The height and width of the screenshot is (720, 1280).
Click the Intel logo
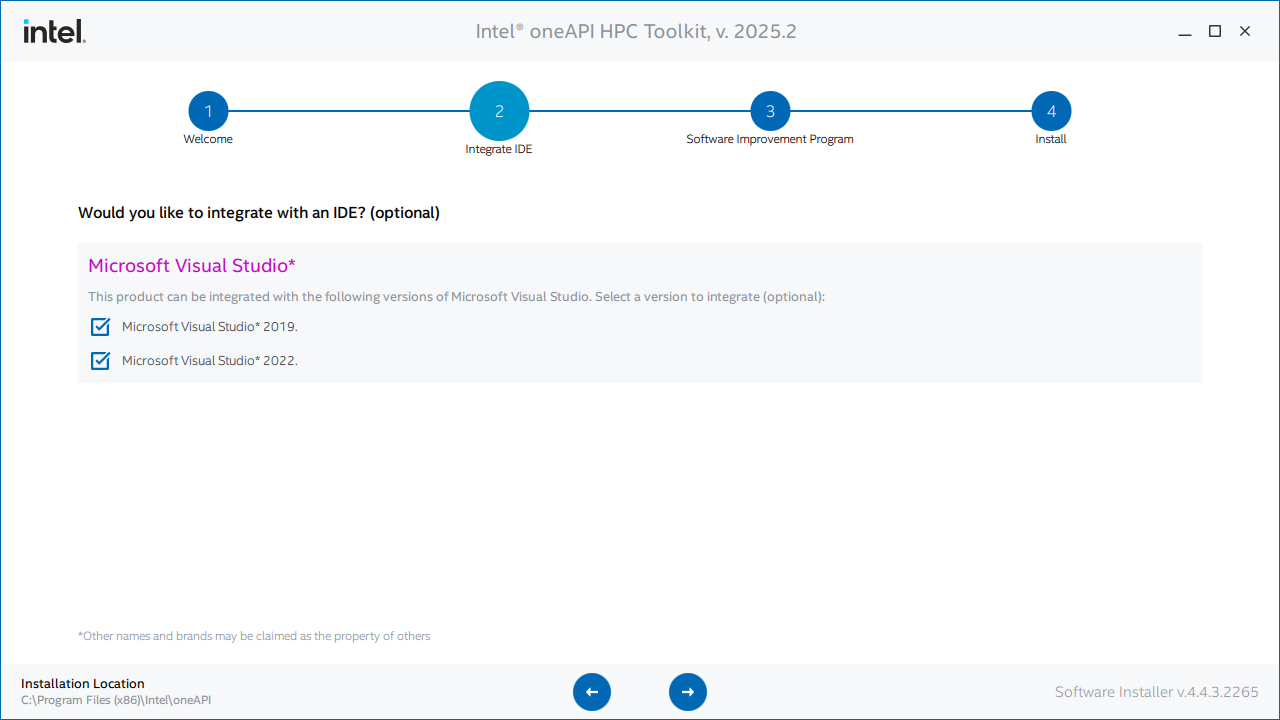tap(54, 31)
